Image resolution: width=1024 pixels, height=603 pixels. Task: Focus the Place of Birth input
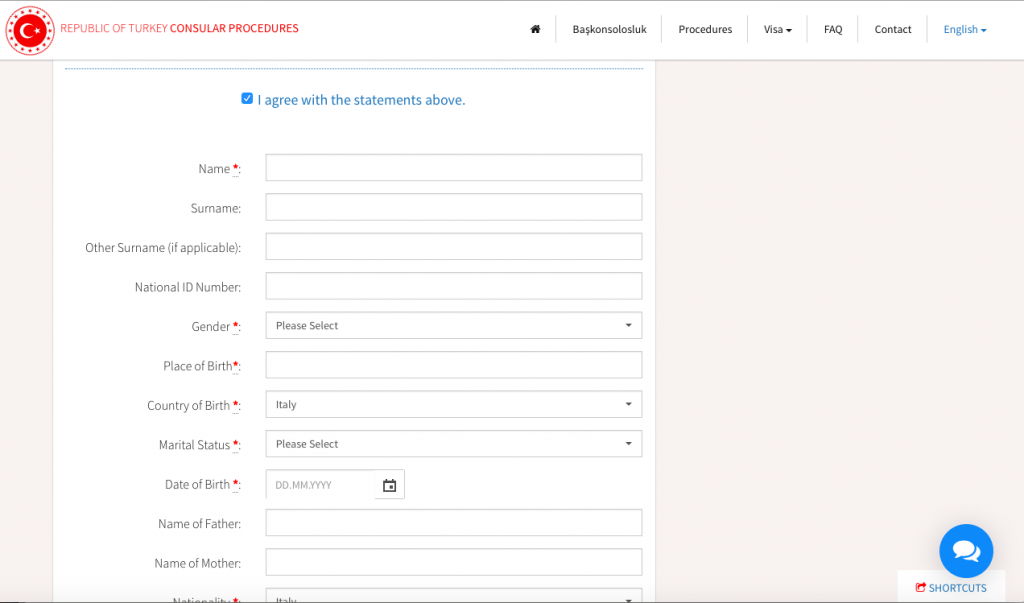pos(453,364)
